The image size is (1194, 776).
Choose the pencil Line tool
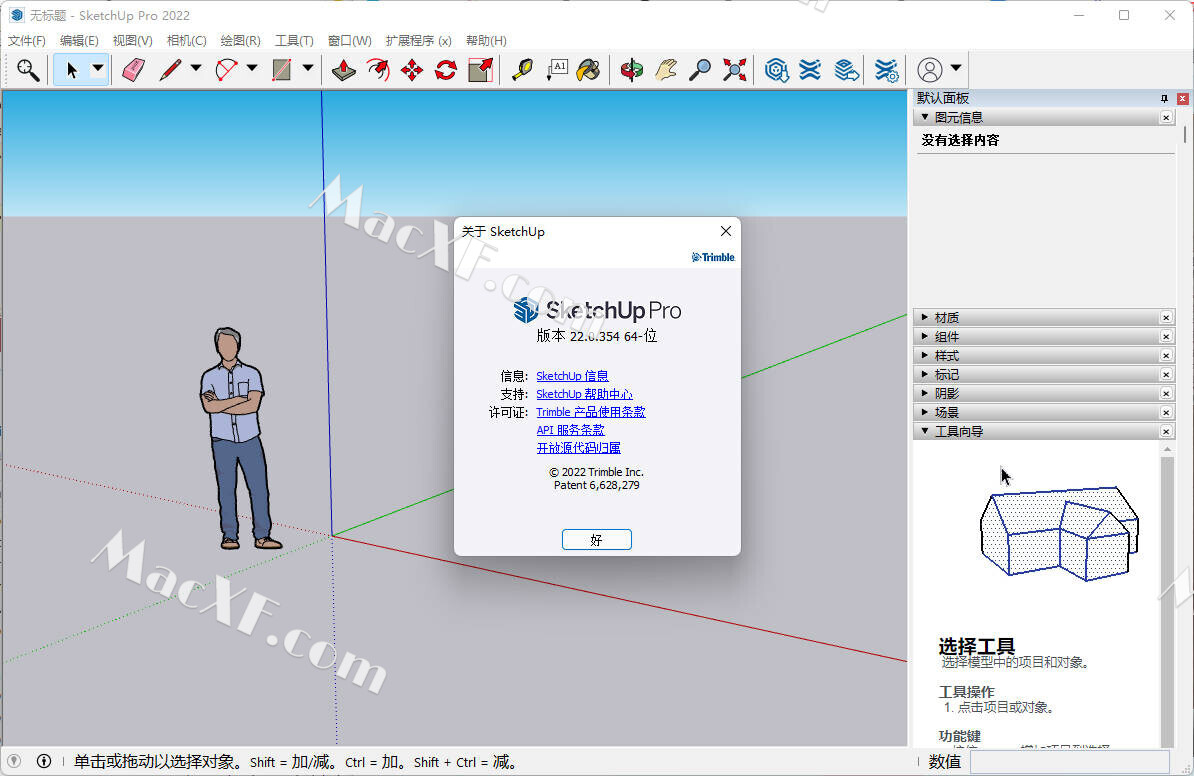click(x=171, y=70)
